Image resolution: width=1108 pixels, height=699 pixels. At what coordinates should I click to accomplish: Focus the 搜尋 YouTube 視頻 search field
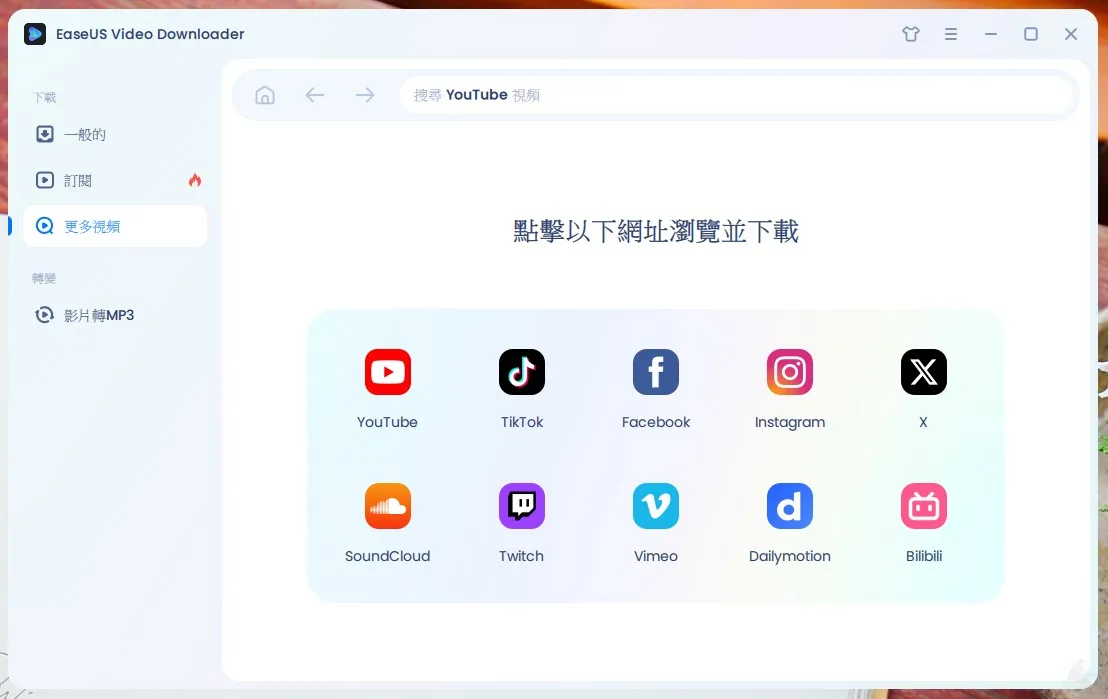(x=736, y=95)
